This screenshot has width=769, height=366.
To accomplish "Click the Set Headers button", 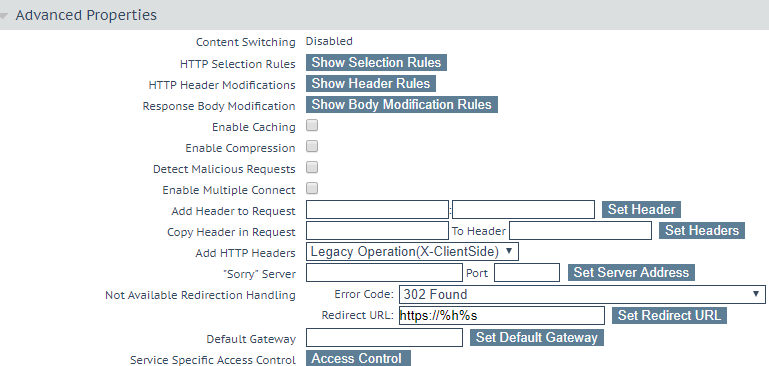I will click(702, 231).
